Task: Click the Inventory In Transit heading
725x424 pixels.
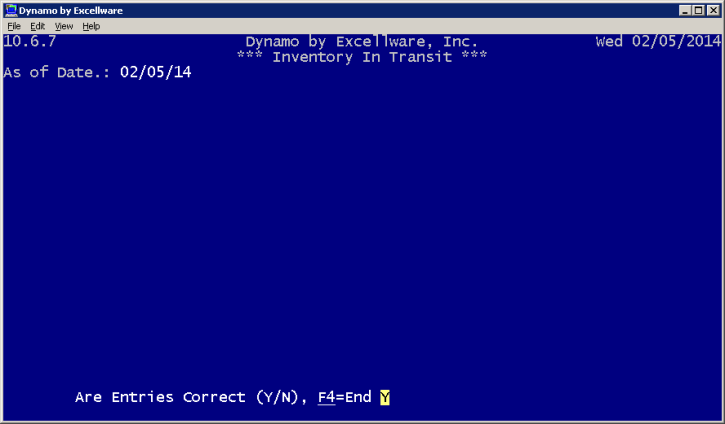Action: pyautogui.click(x=362, y=57)
